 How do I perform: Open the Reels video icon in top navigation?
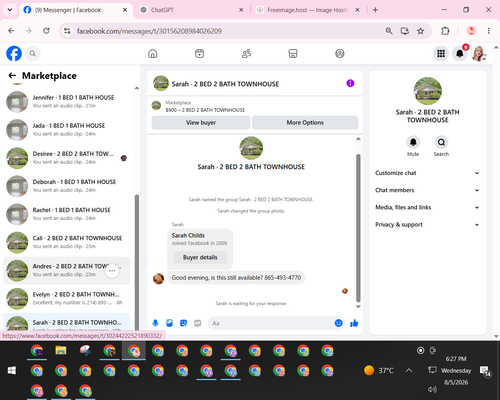pyautogui.click(x=199, y=53)
